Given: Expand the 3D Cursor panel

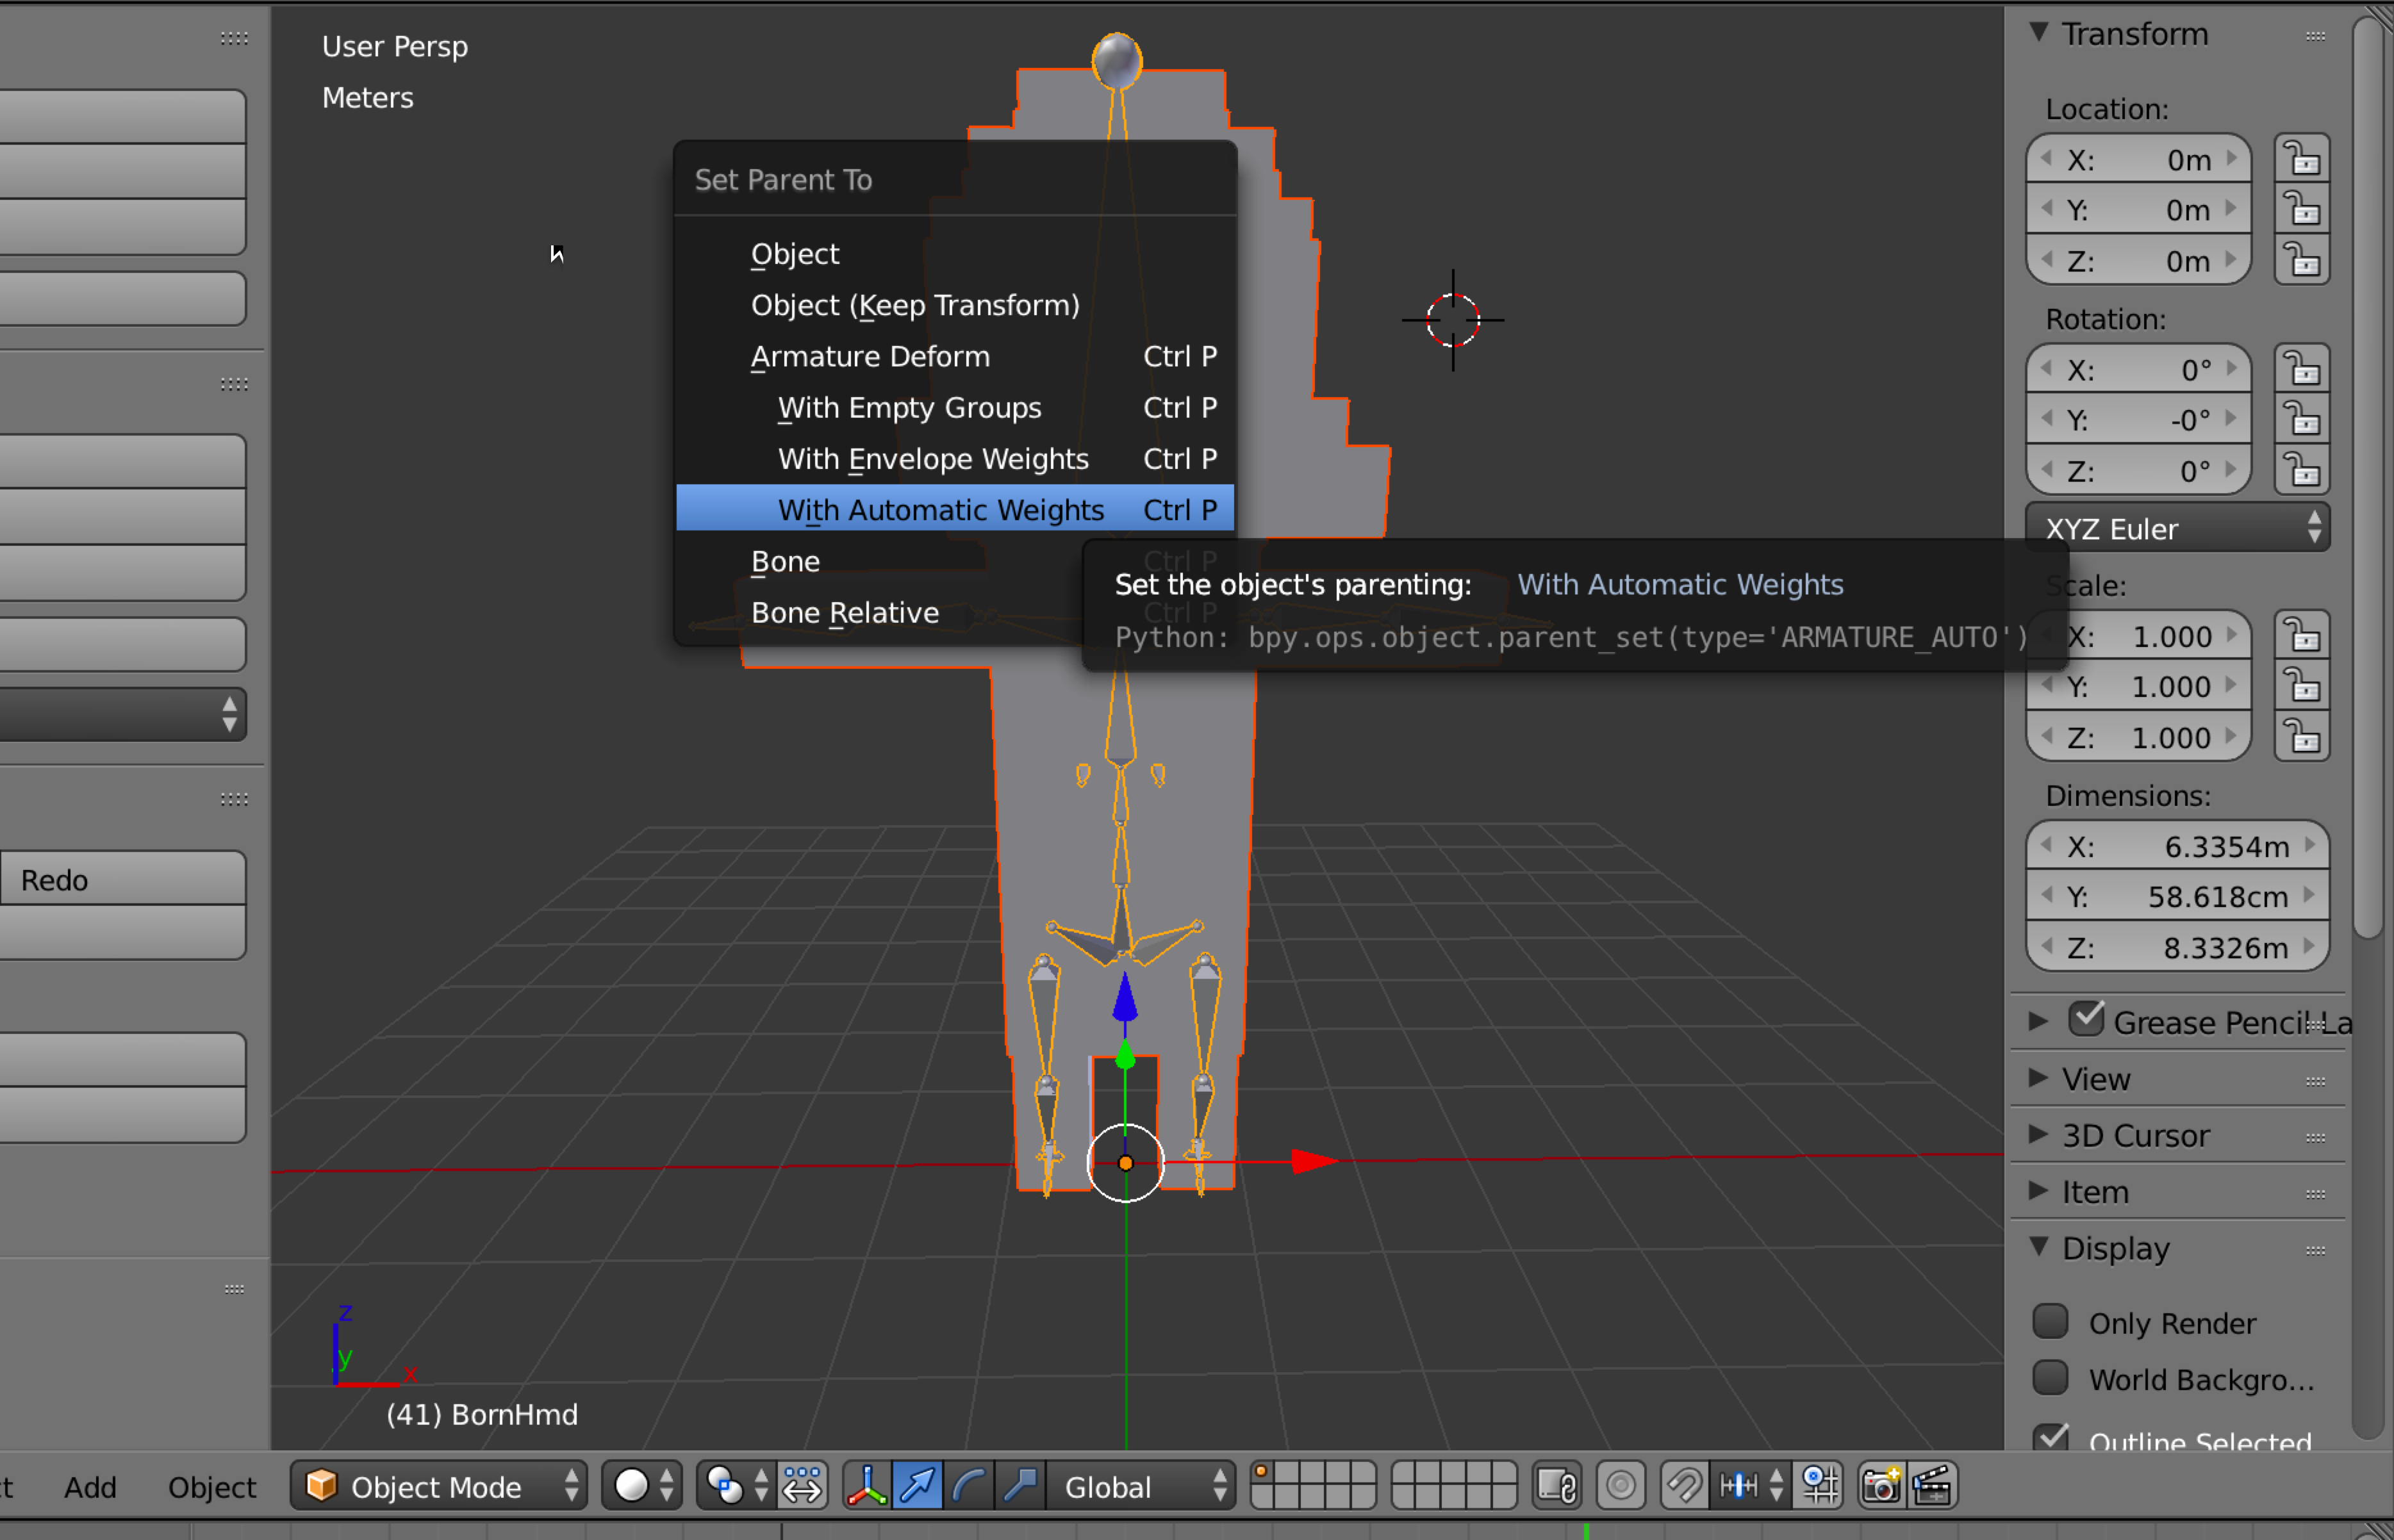Looking at the screenshot, I should point(2135,1136).
